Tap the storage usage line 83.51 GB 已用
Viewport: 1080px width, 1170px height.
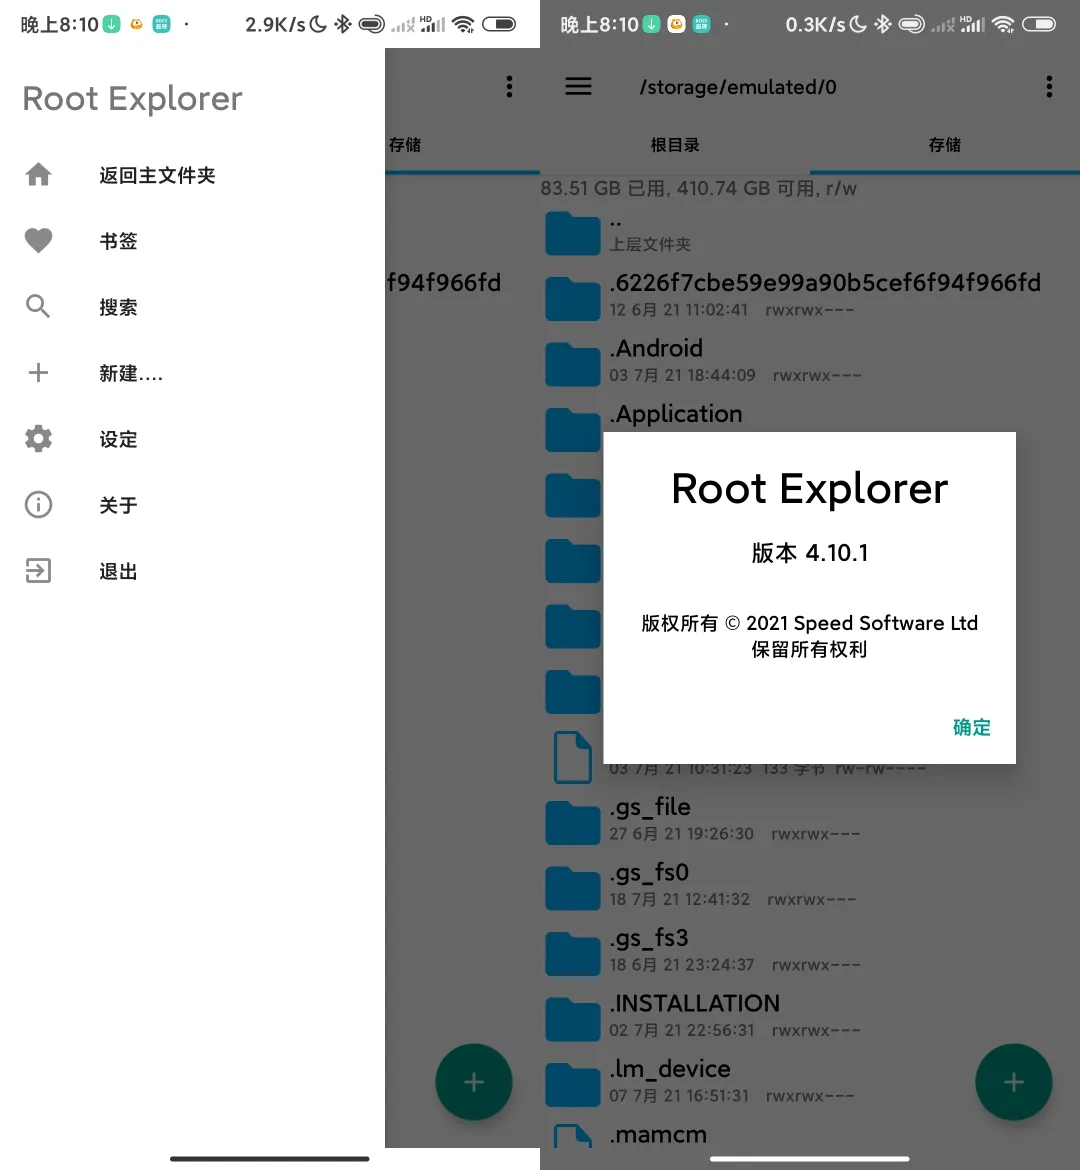pos(699,188)
